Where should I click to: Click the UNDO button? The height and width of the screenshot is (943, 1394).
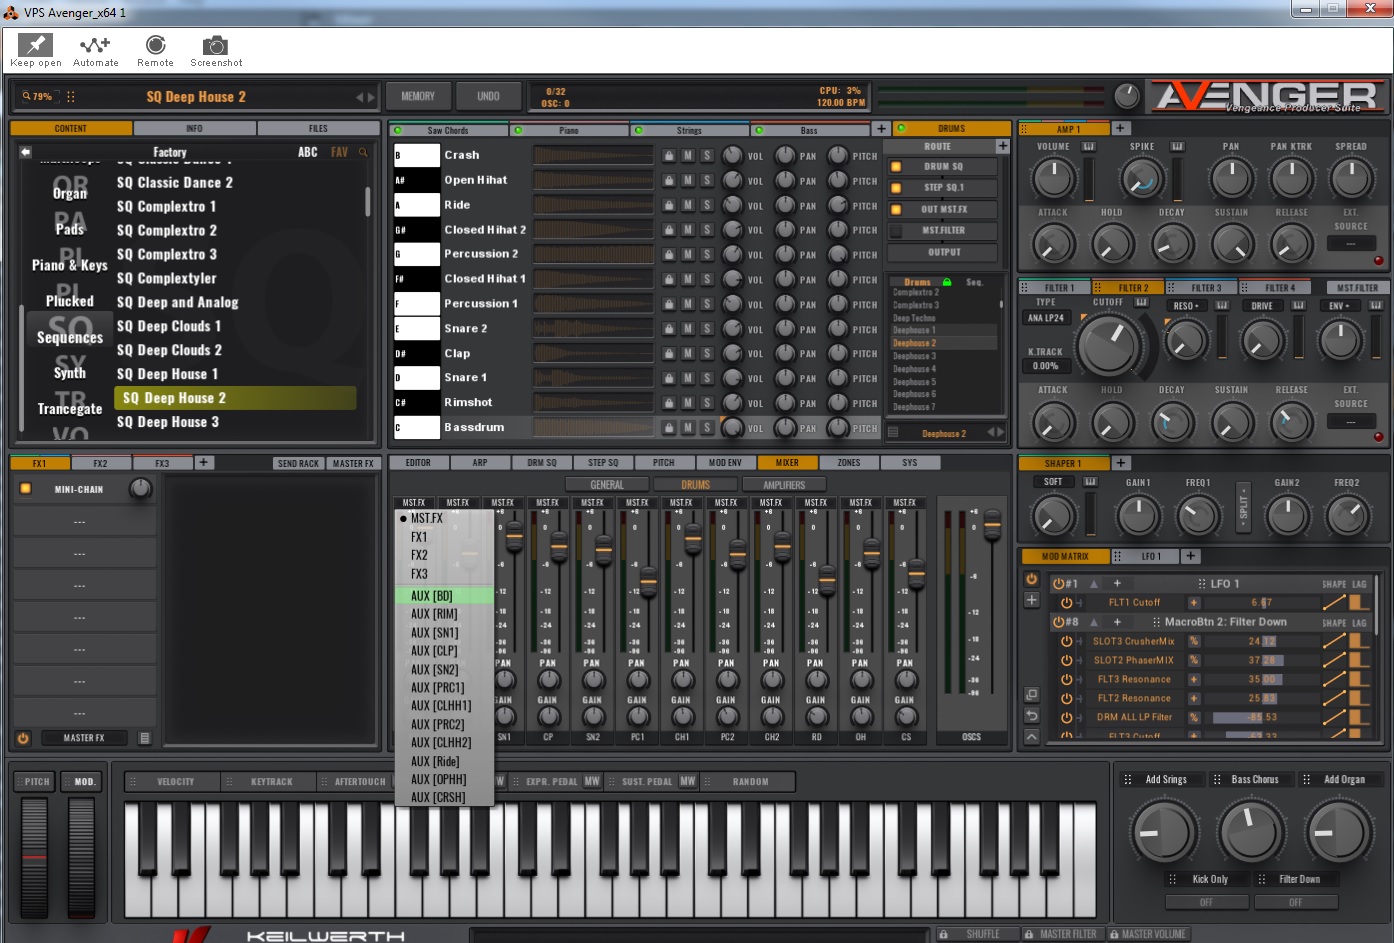(488, 97)
